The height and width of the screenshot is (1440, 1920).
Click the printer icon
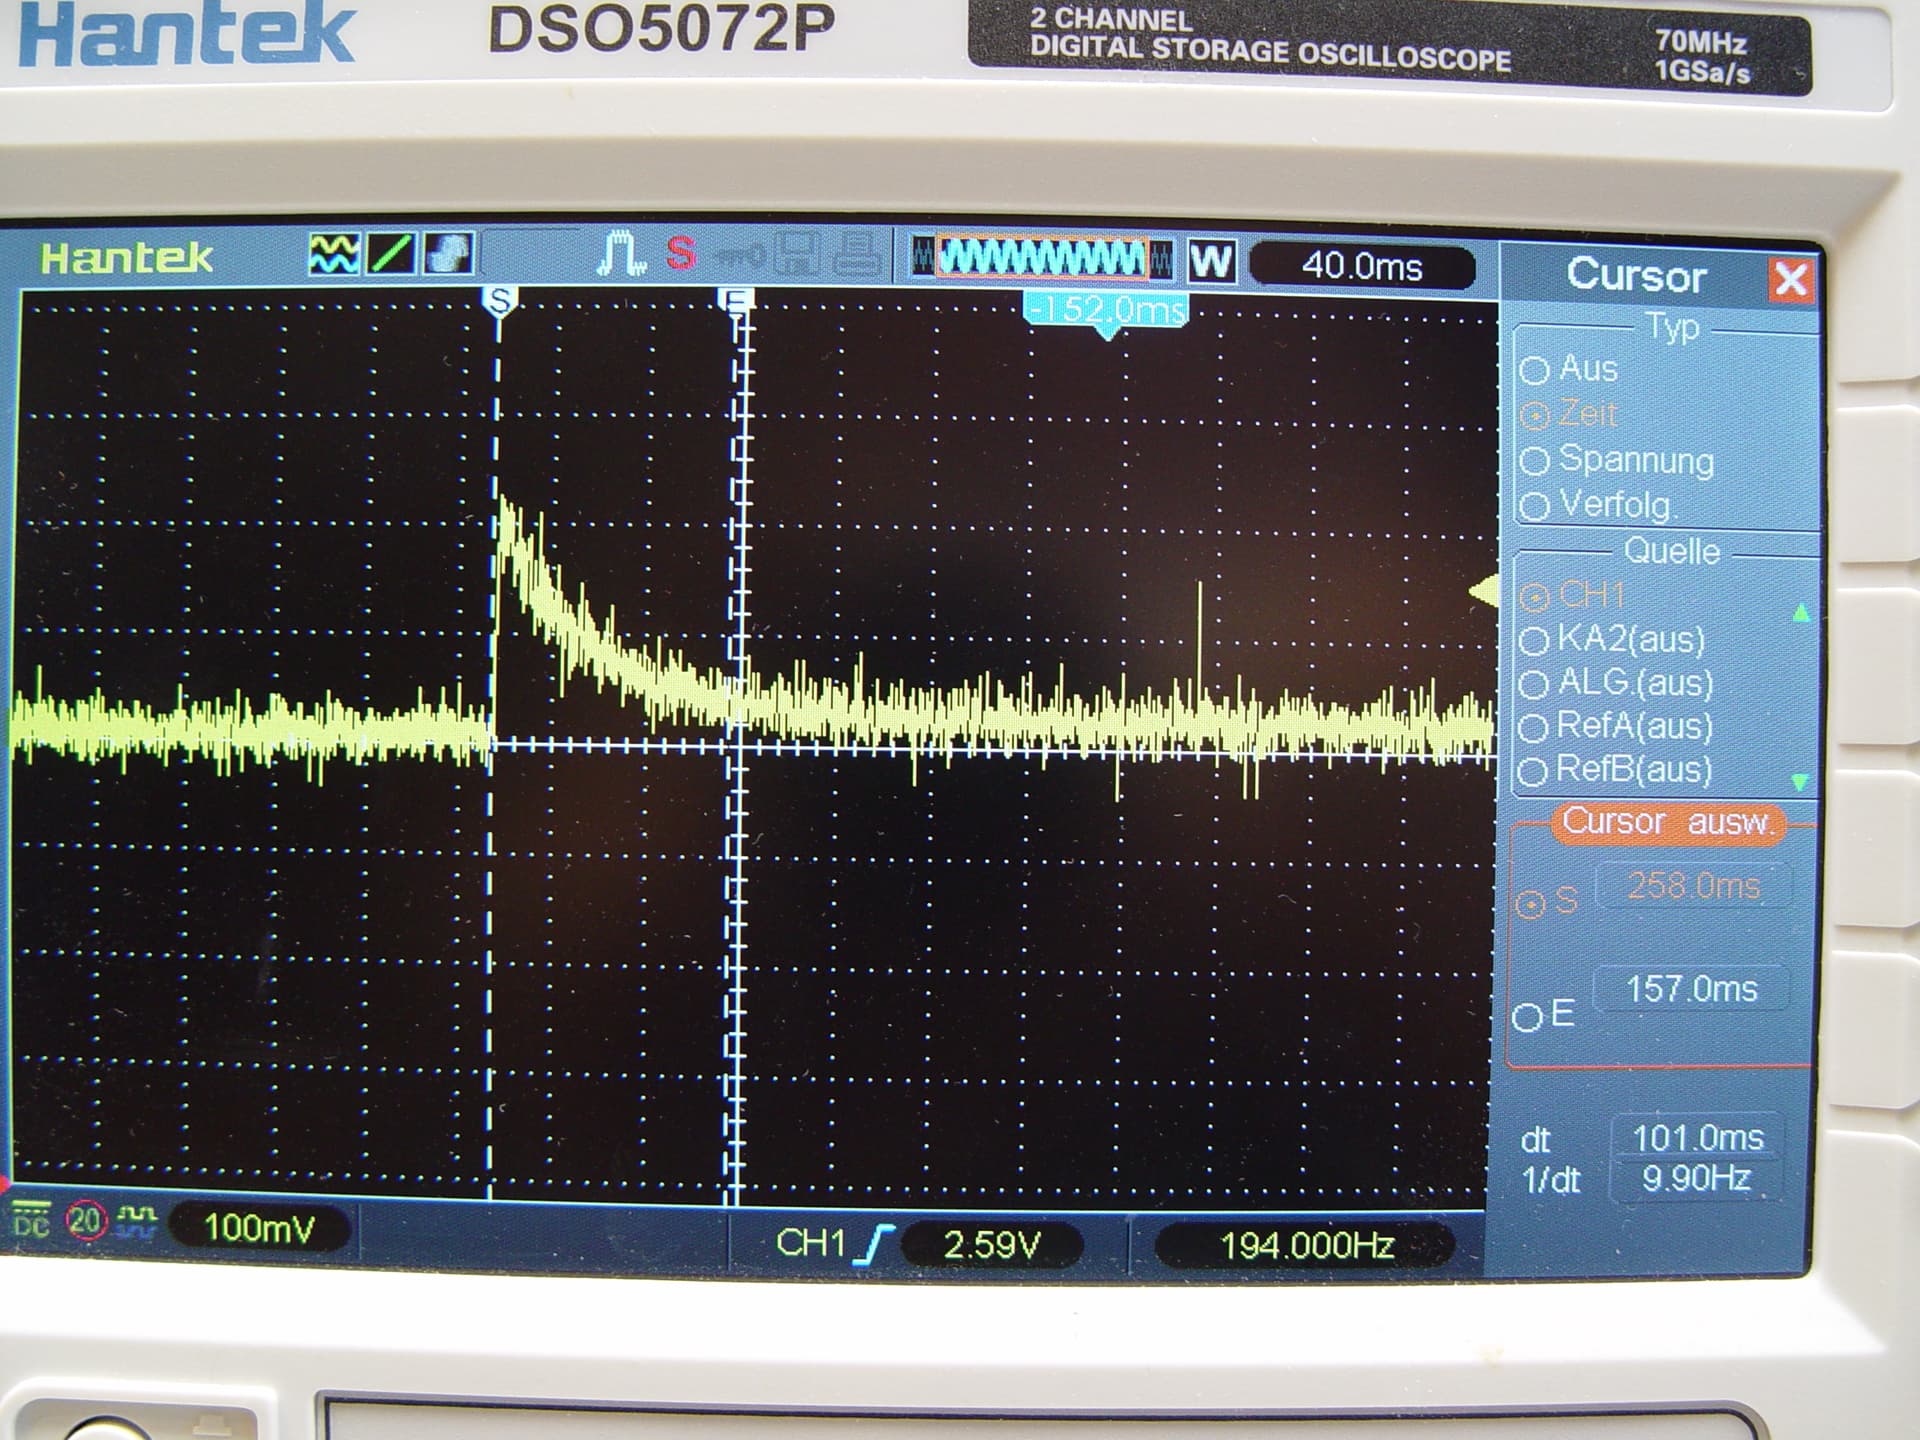point(856,255)
